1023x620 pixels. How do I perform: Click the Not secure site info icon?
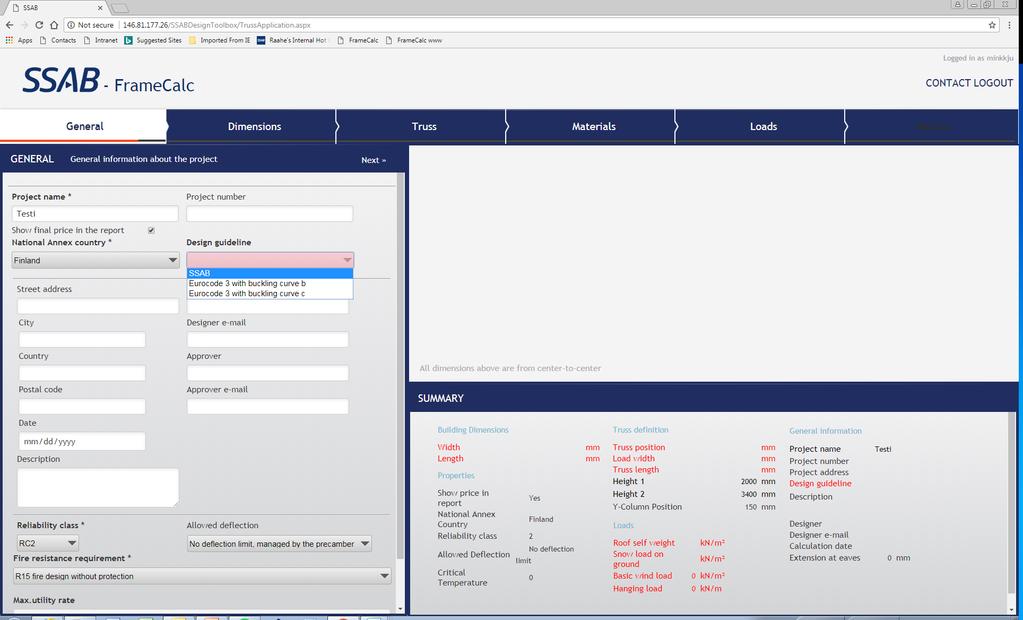(70, 25)
